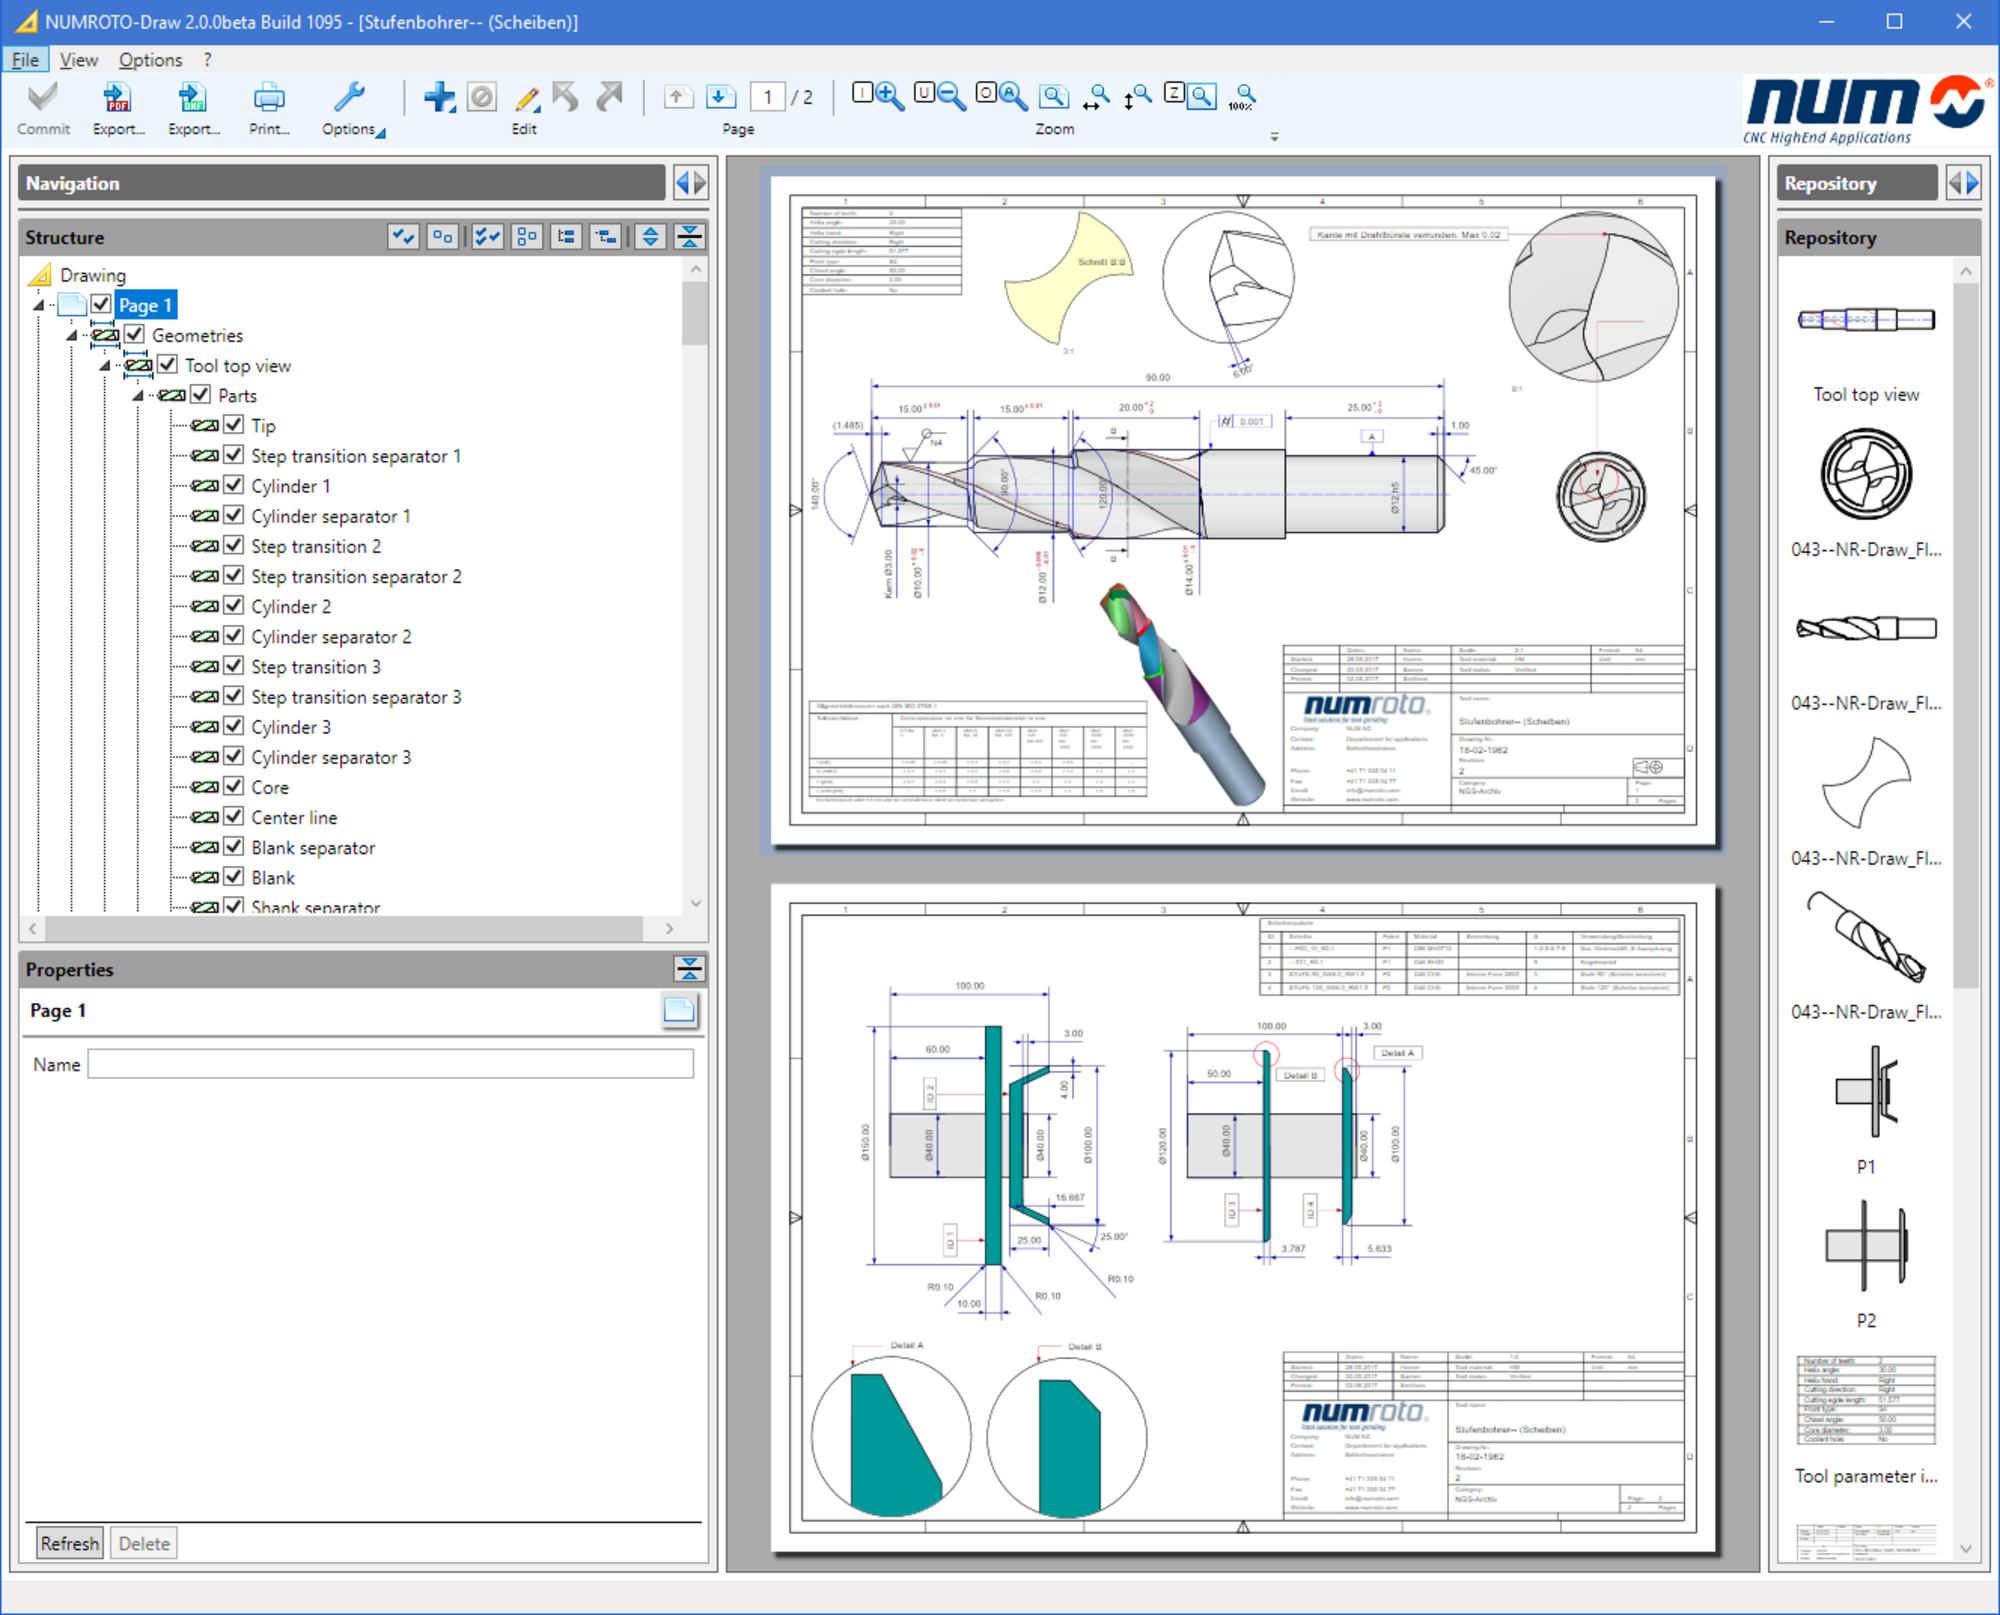This screenshot has height=1615, width=2000.
Task: Uncheck the Geometries checkbox
Action: click(x=134, y=334)
